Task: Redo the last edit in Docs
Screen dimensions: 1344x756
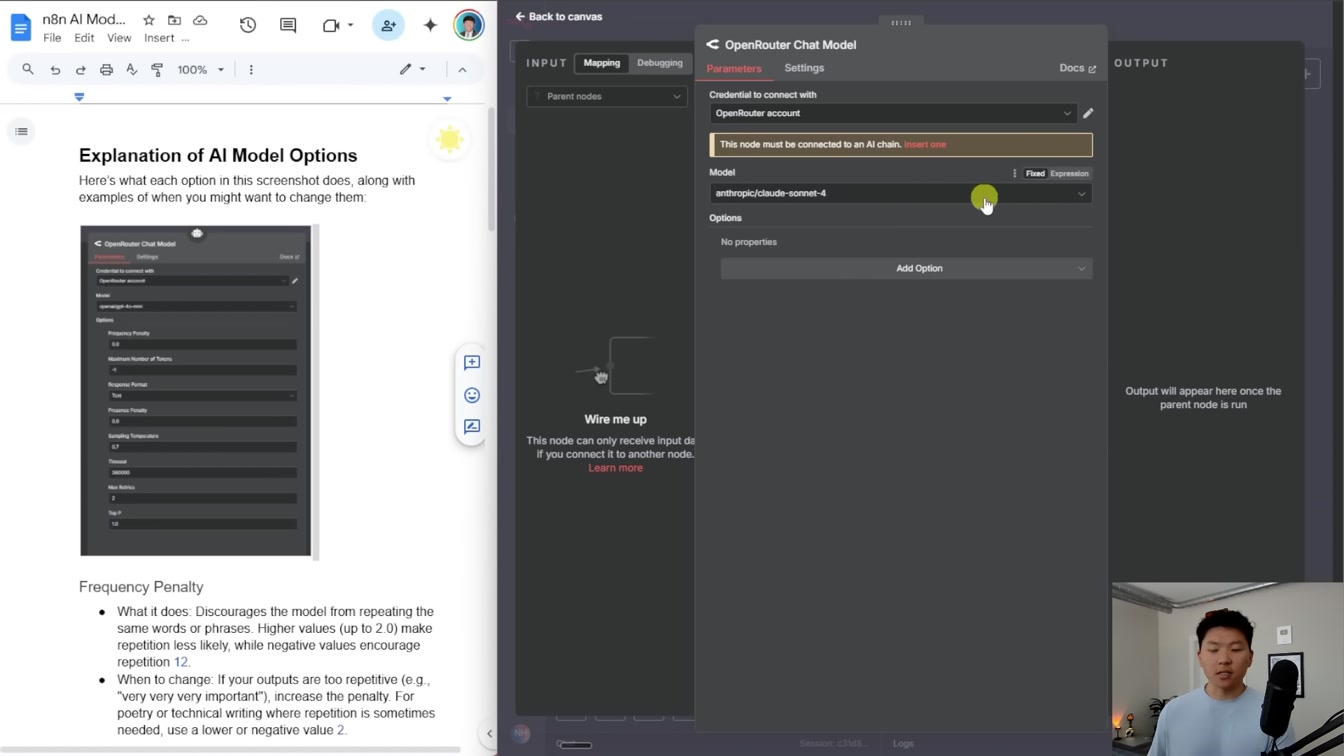Action: (81, 70)
